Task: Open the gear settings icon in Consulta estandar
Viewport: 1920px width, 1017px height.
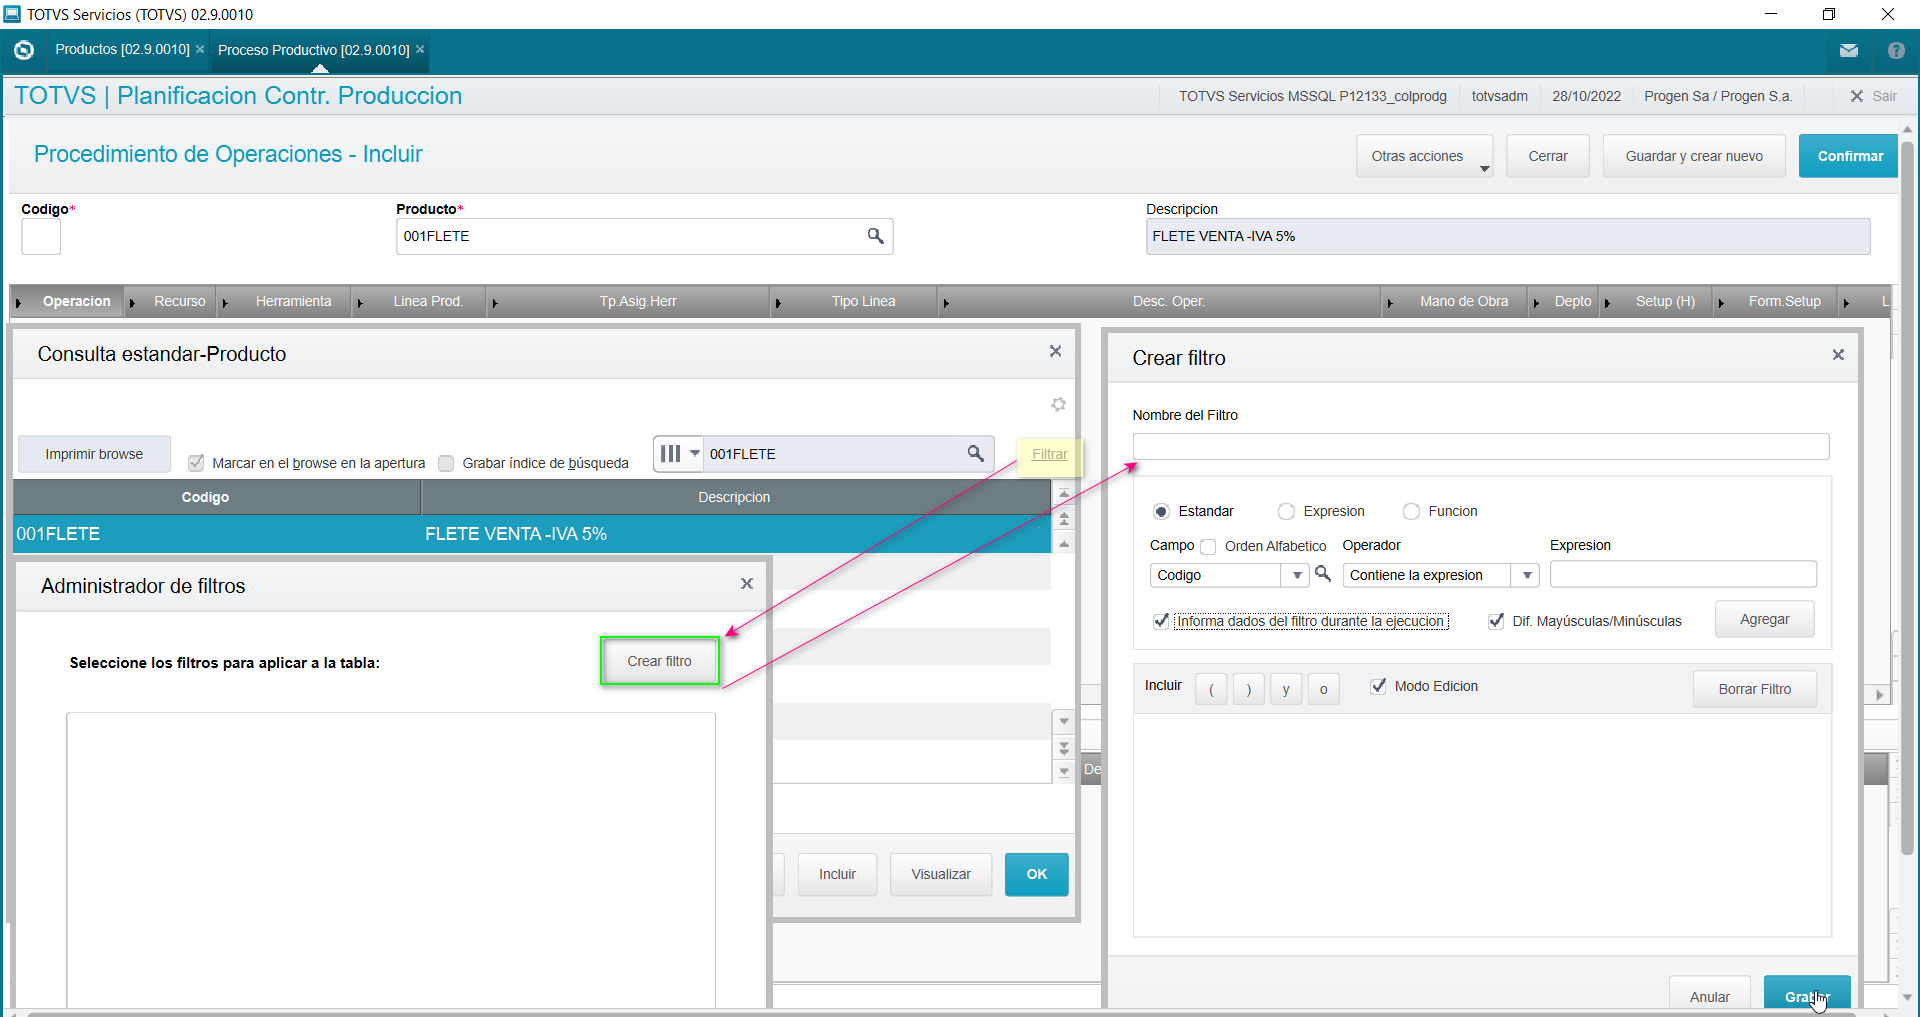Action: [1058, 404]
